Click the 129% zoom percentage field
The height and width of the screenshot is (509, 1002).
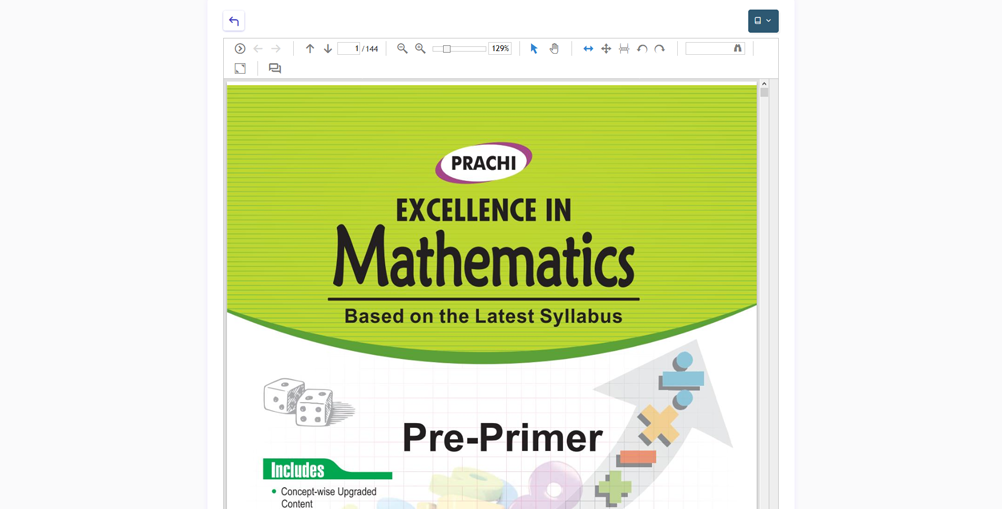tap(500, 49)
